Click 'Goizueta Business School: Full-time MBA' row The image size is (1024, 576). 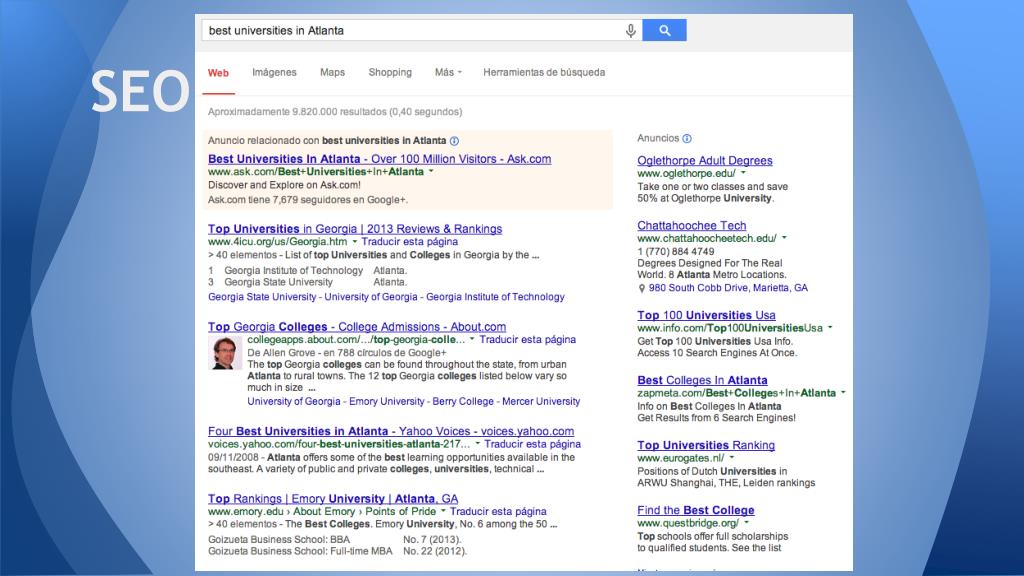click(337, 551)
